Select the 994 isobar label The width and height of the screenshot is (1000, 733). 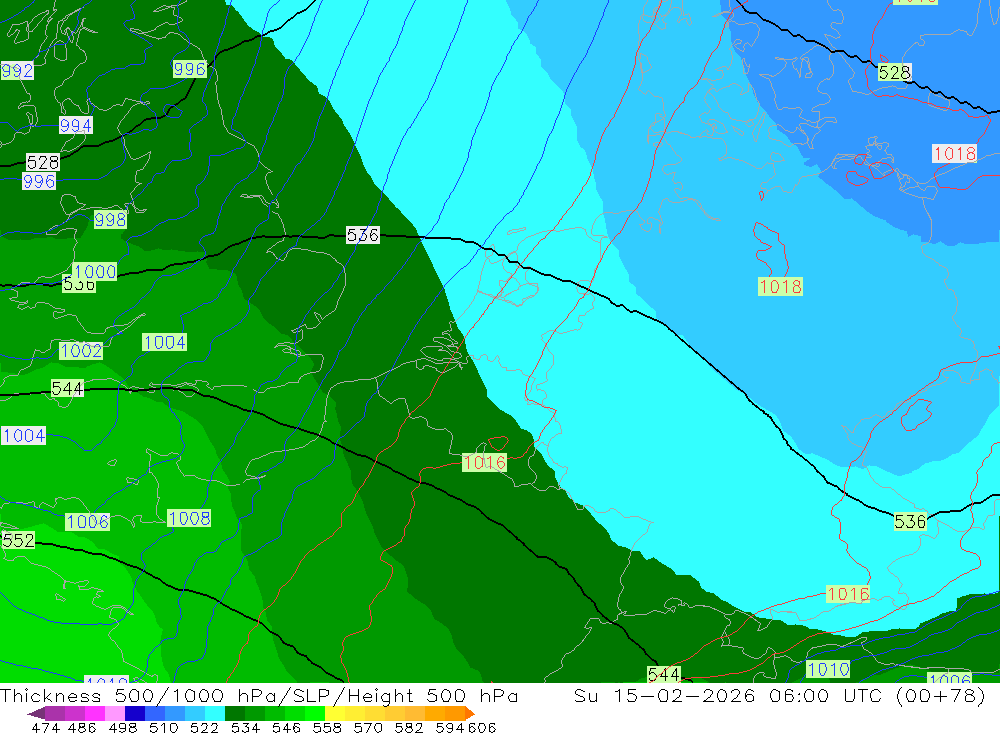76,125
